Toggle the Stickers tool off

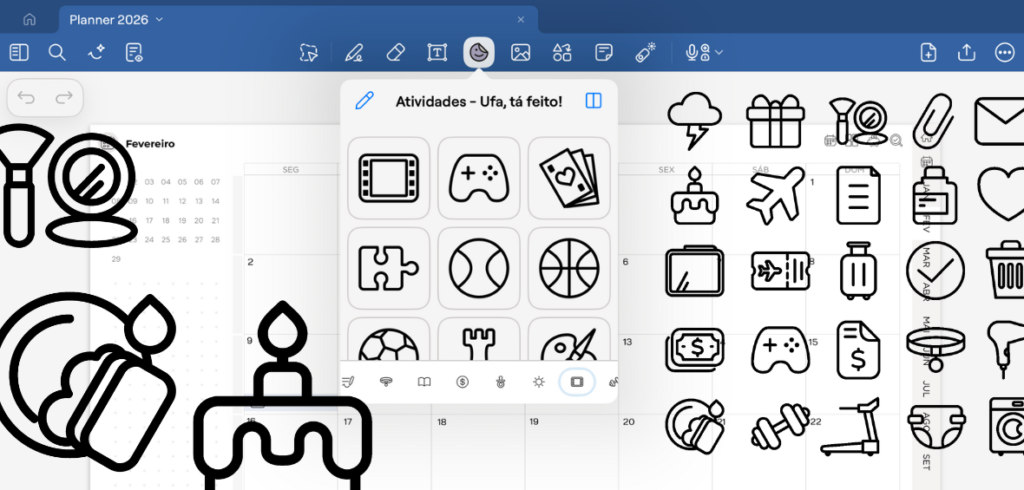pos(478,52)
